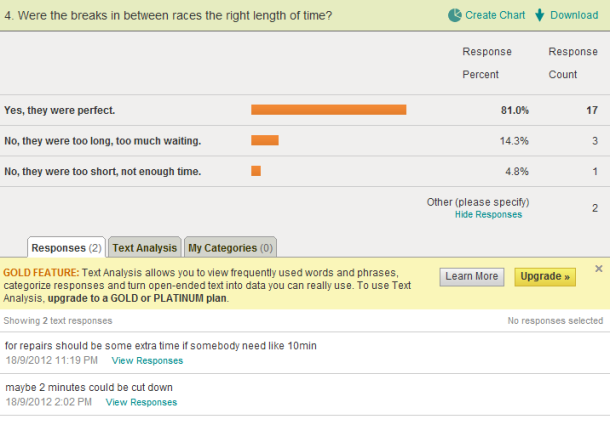Image resolution: width=610 pixels, height=425 pixels.
Task: Open the My Categories tab
Action: click(231, 248)
